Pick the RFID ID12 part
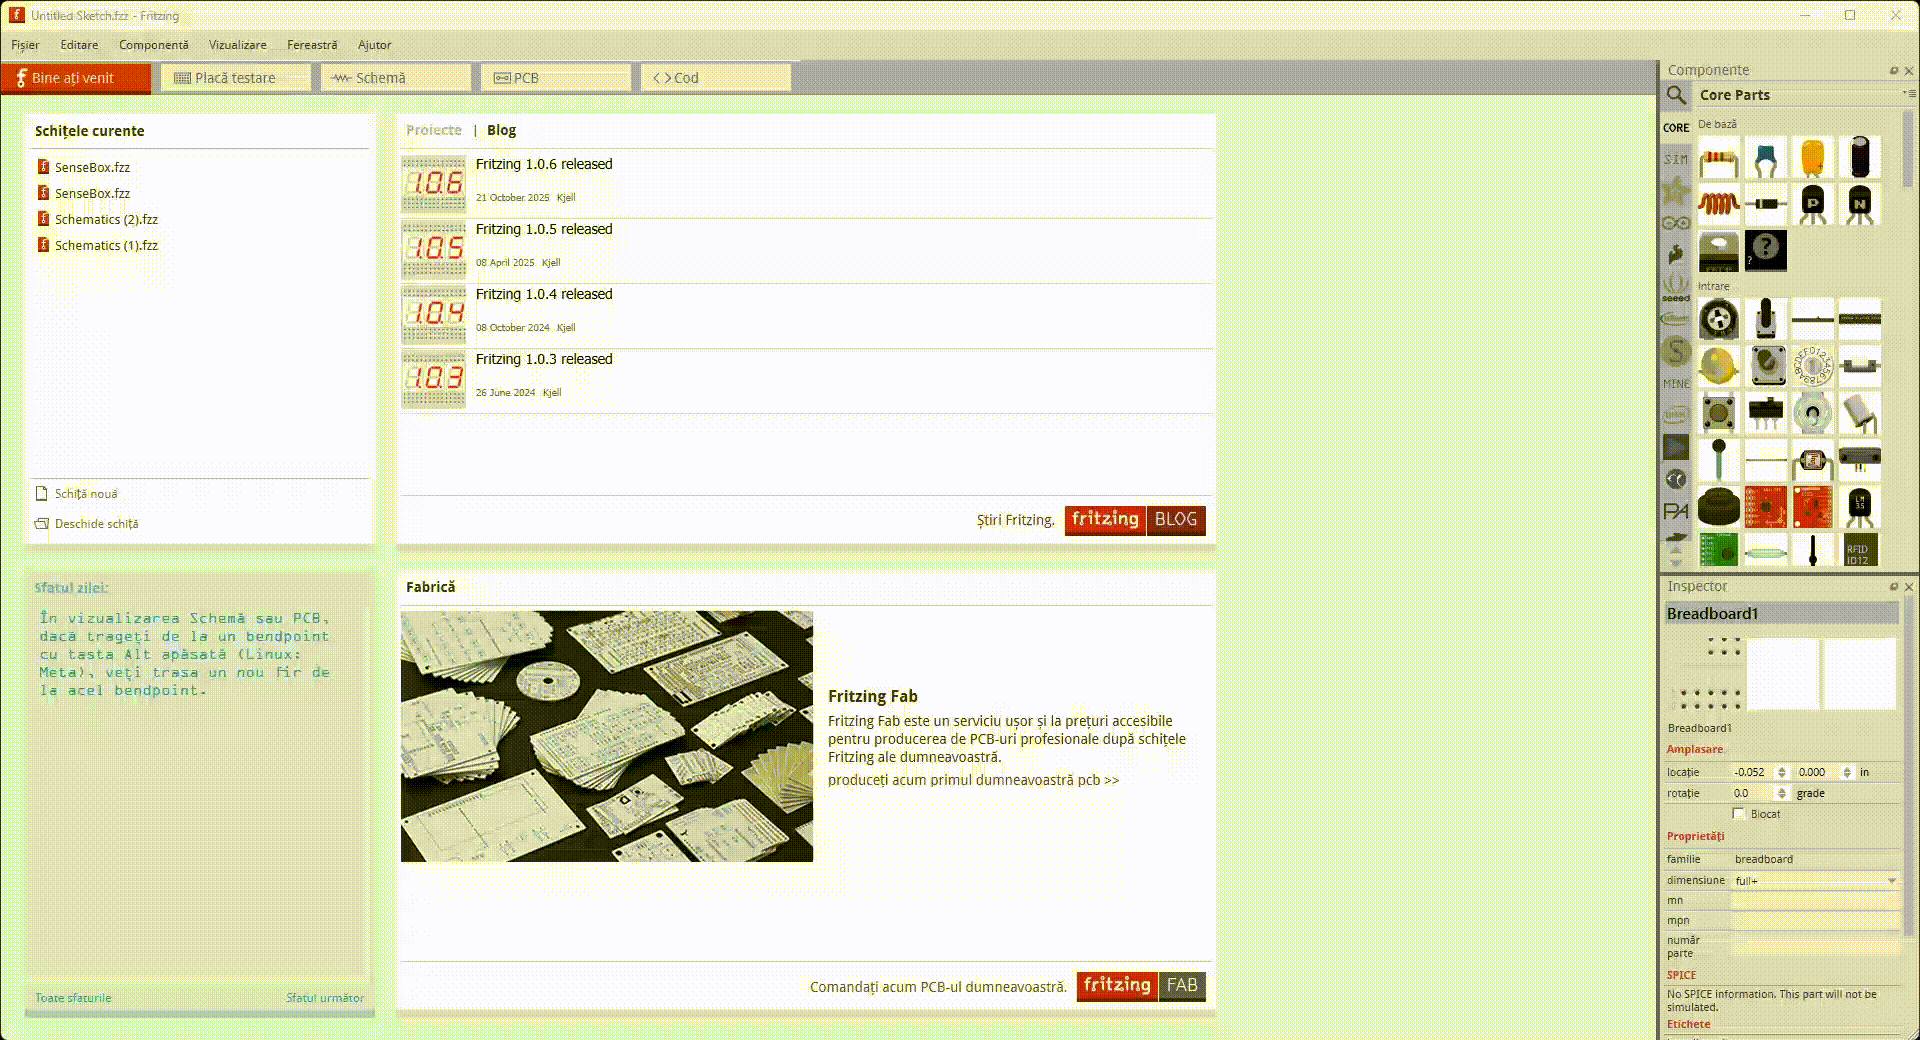 pyautogui.click(x=1859, y=551)
